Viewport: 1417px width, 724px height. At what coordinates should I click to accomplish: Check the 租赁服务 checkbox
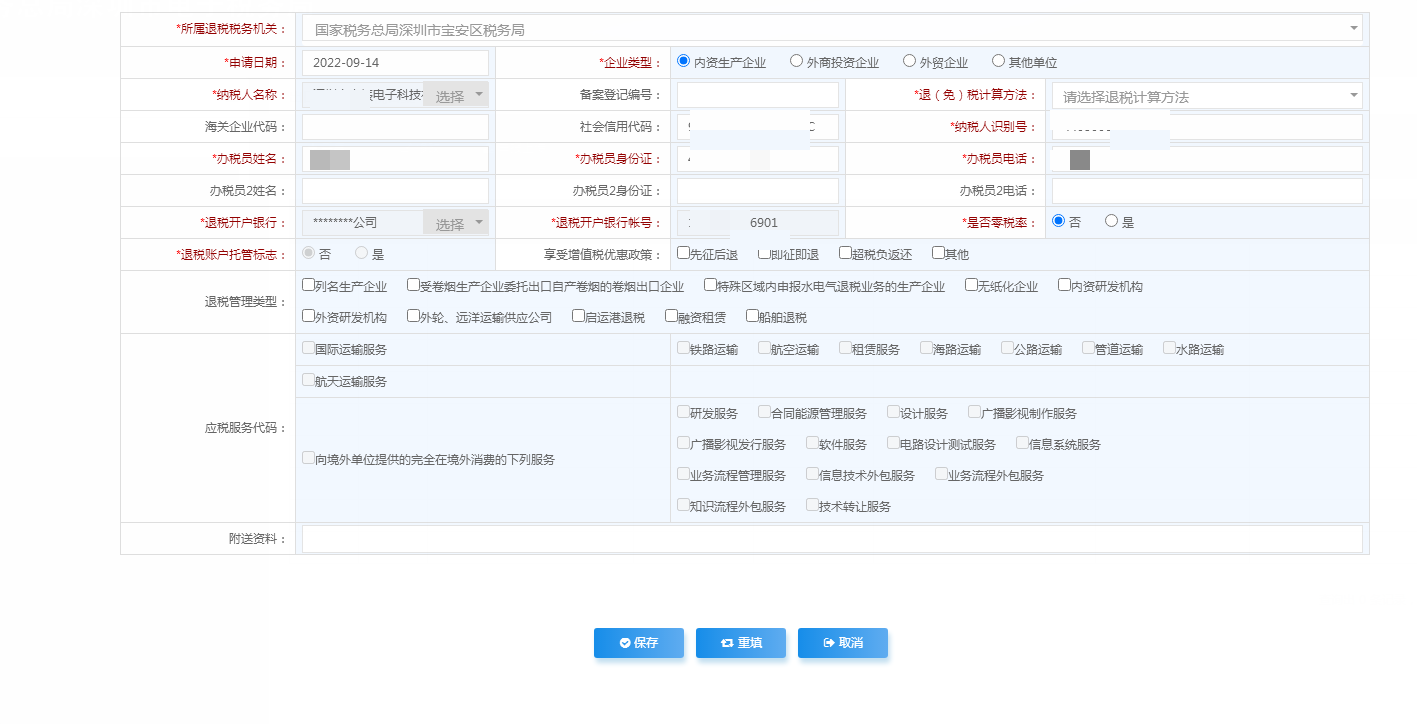coord(845,348)
